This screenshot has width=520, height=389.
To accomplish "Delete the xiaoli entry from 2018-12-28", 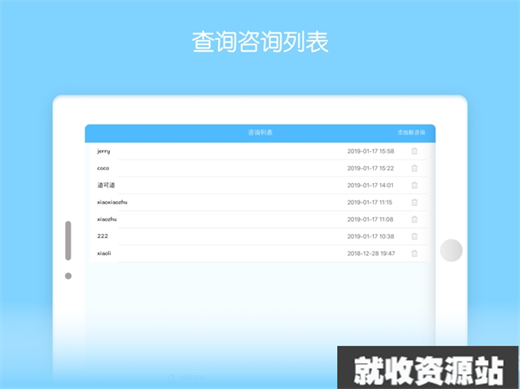I will [x=414, y=253].
